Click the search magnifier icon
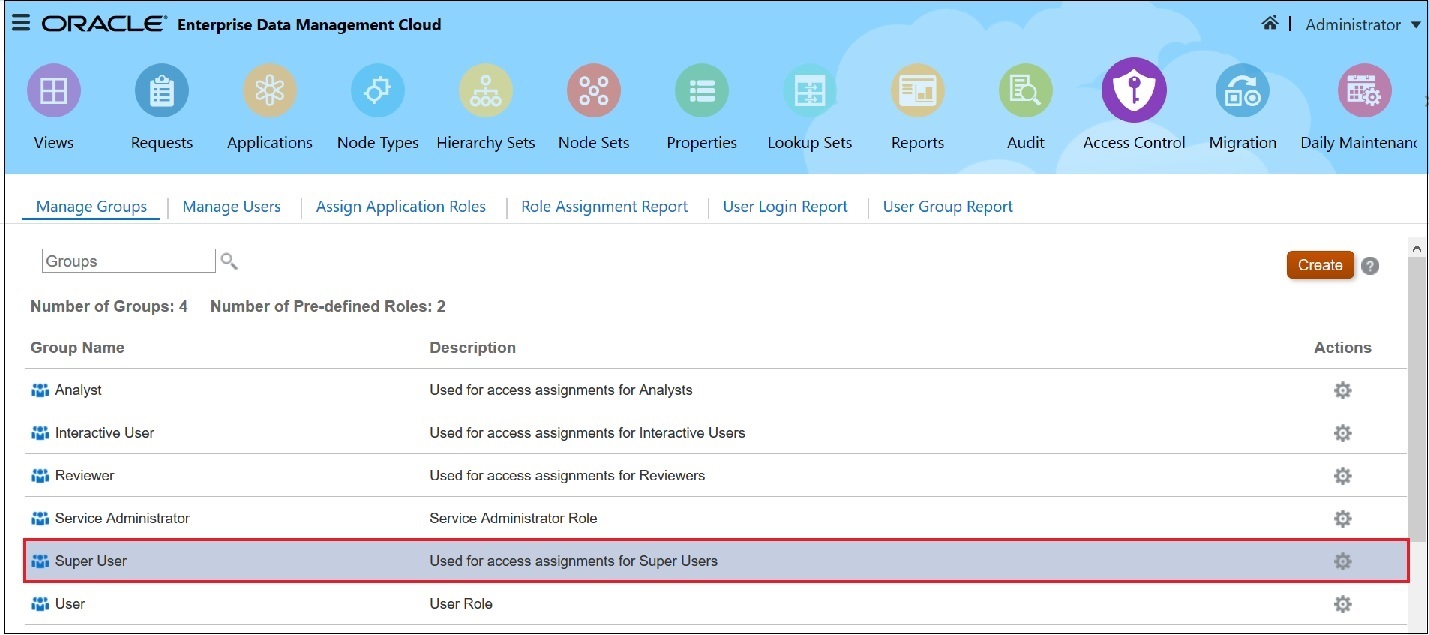 [x=229, y=262]
